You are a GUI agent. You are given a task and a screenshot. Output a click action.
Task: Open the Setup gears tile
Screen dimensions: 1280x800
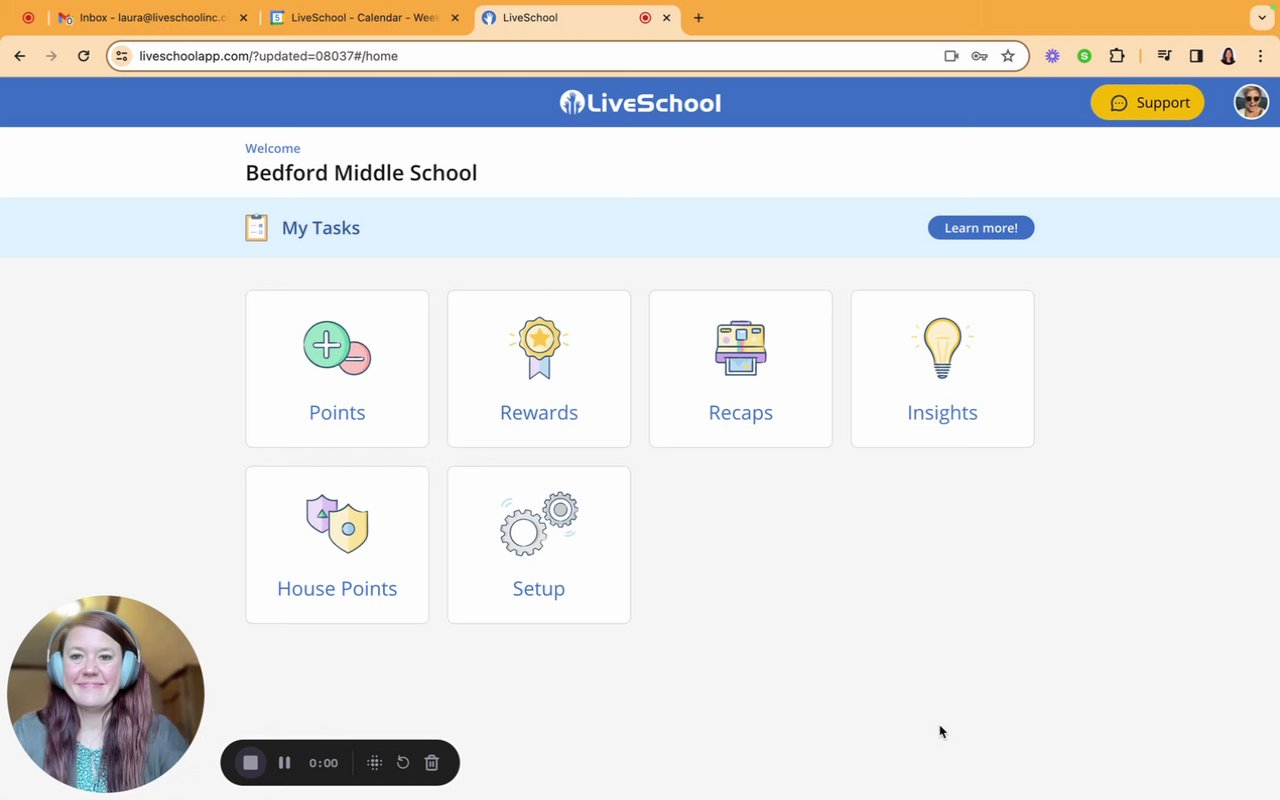point(539,545)
